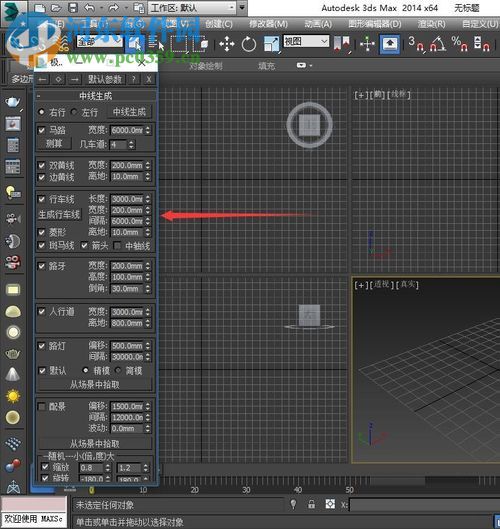Toggle the 3D Snaps magnet icon
The height and width of the screenshot is (529, 500).
point(416,44)
